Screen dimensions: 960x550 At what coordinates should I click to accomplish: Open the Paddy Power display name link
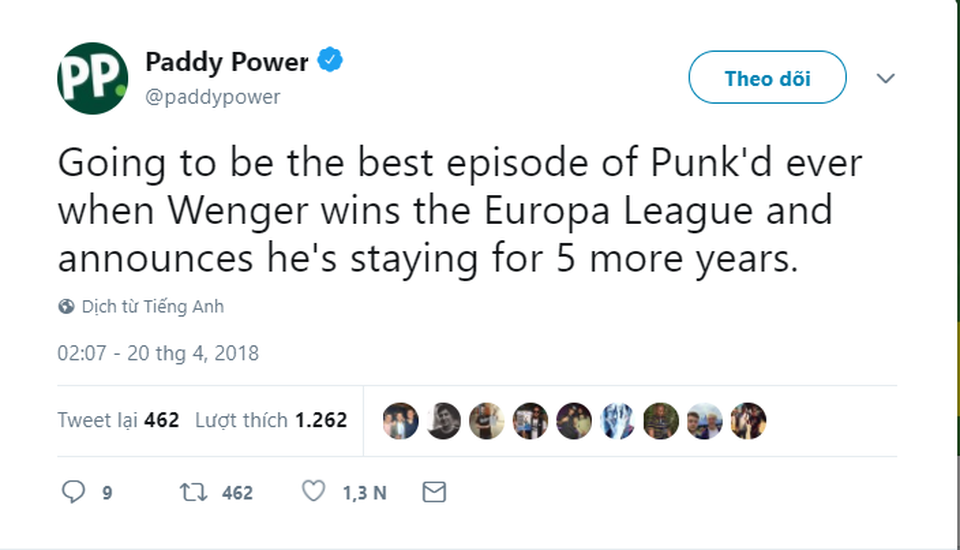227,62
